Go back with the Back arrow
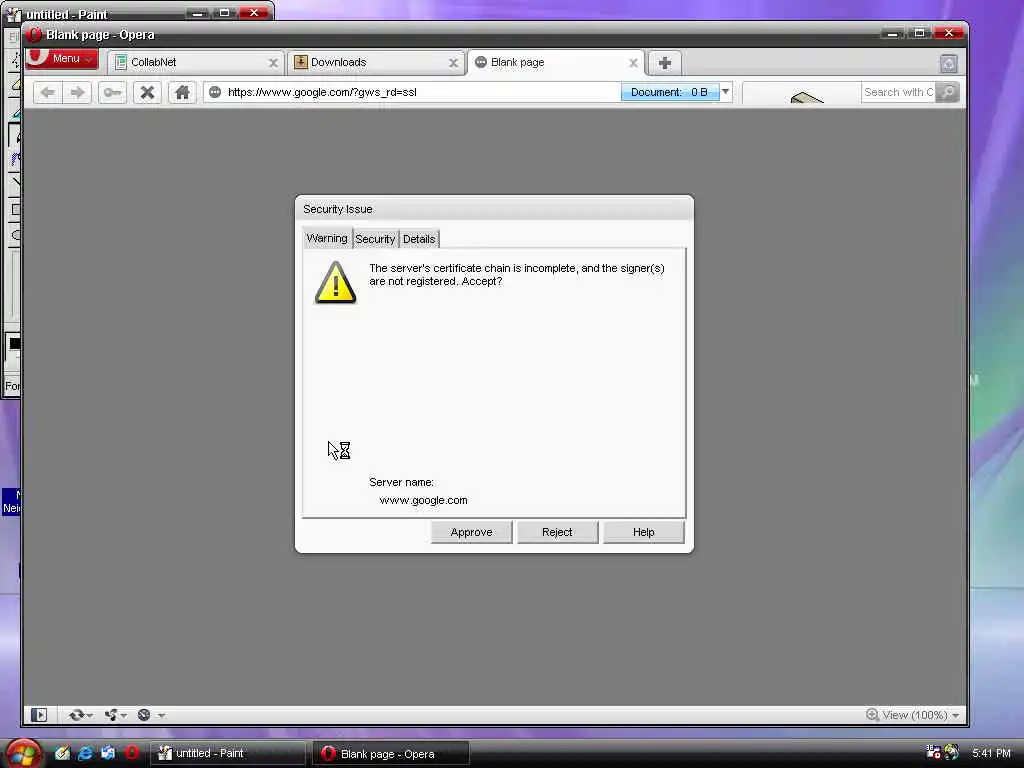Viewport: 1024px width, 768px height. (x=48, y=92)
